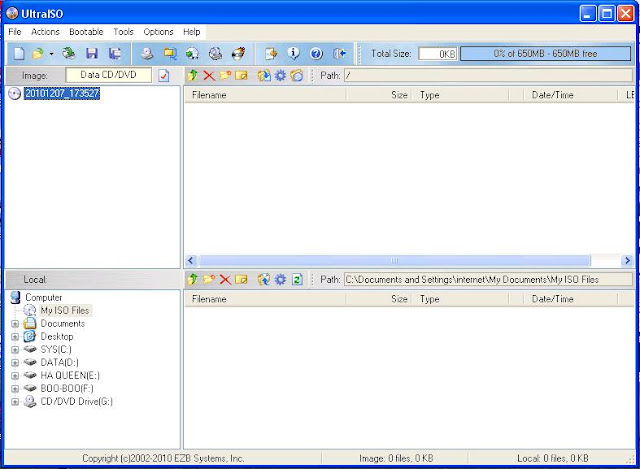Screen dimensions: 640x469
Task: Sort local list by Filename column
Action: tap(265, 299)
